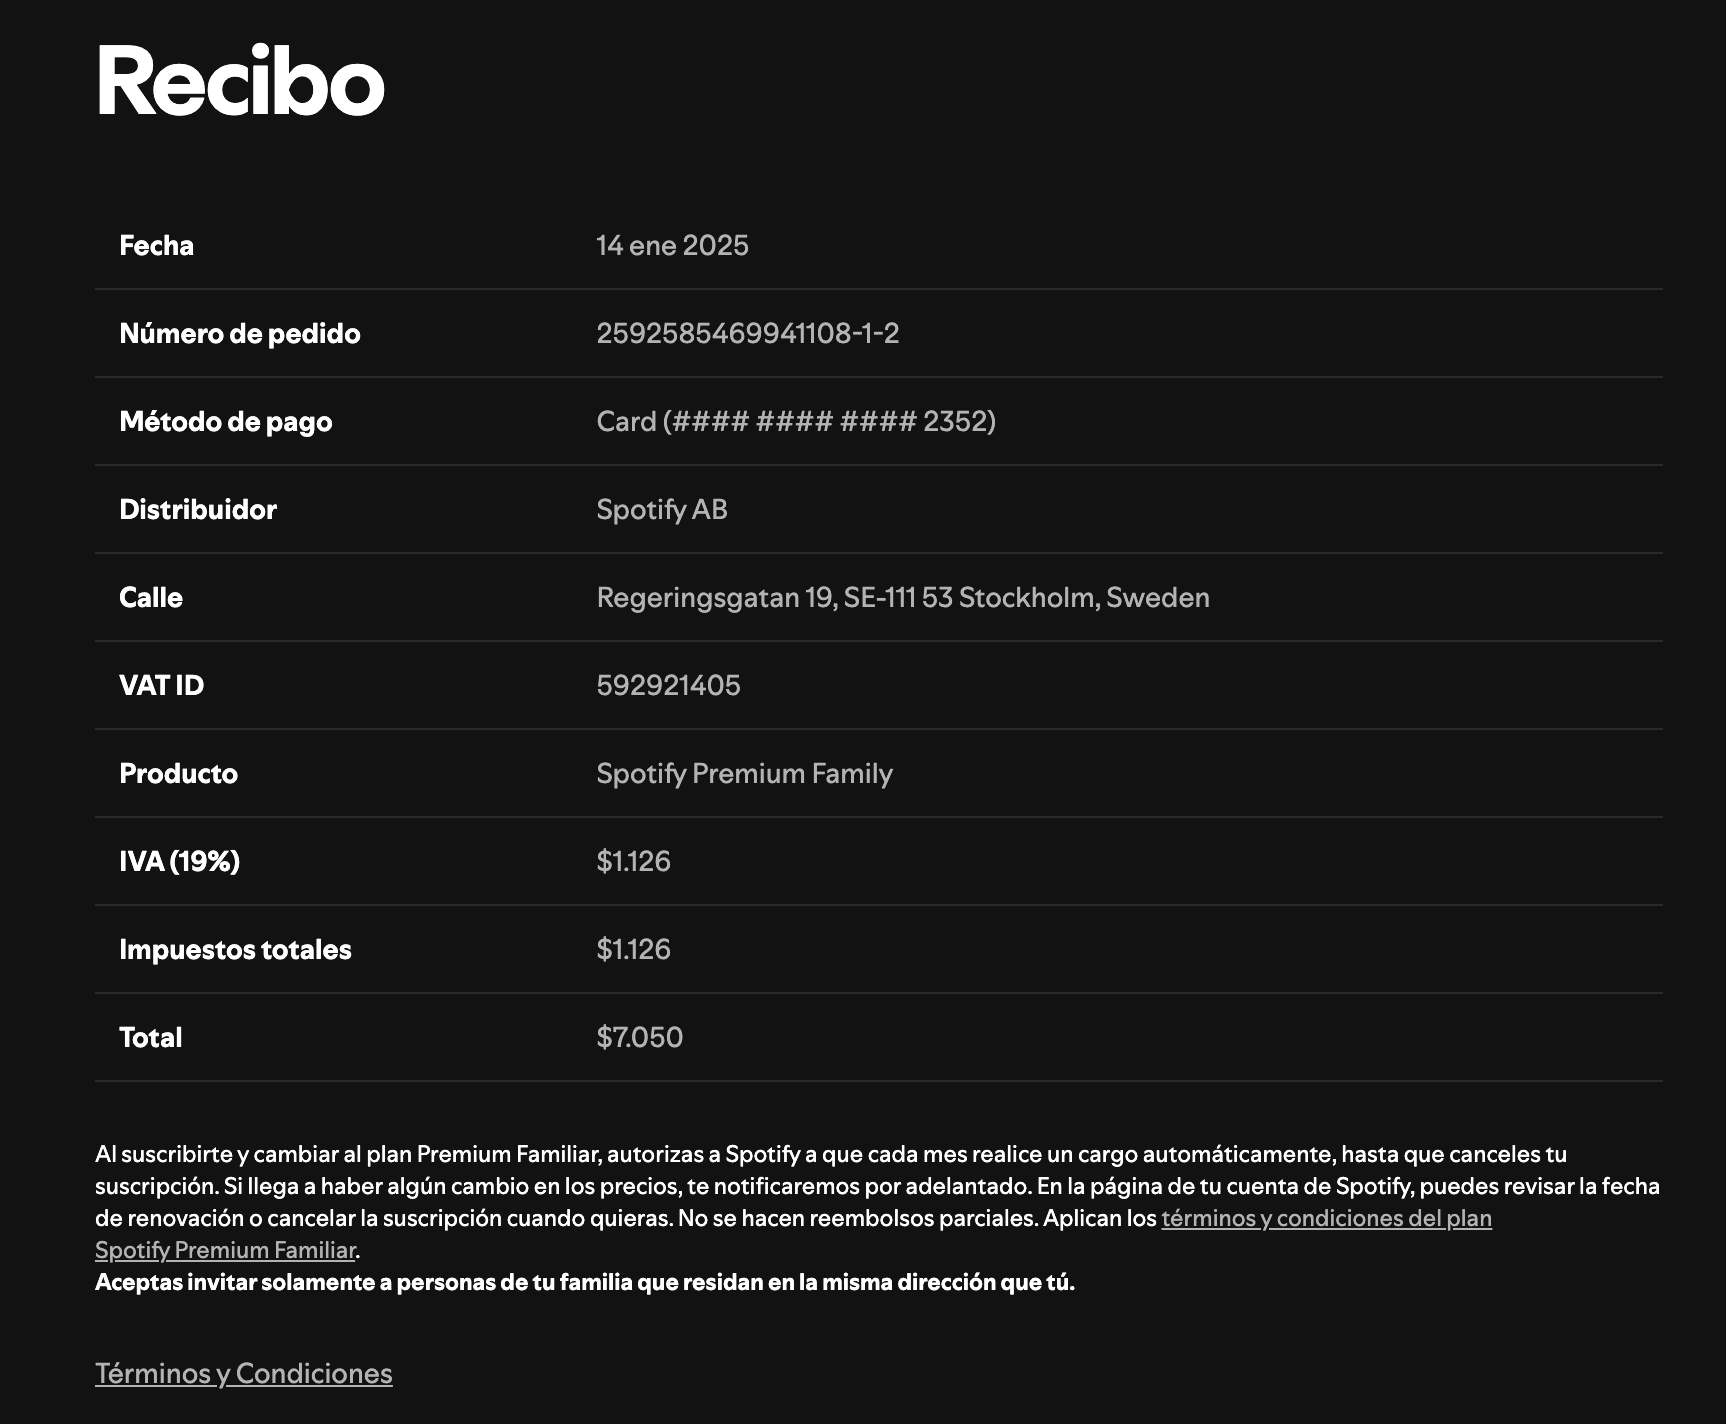Image resolution: width=1726 pixels, height=1424 pixels.
Task: Click the Producto row label
Action: point(178,773)
